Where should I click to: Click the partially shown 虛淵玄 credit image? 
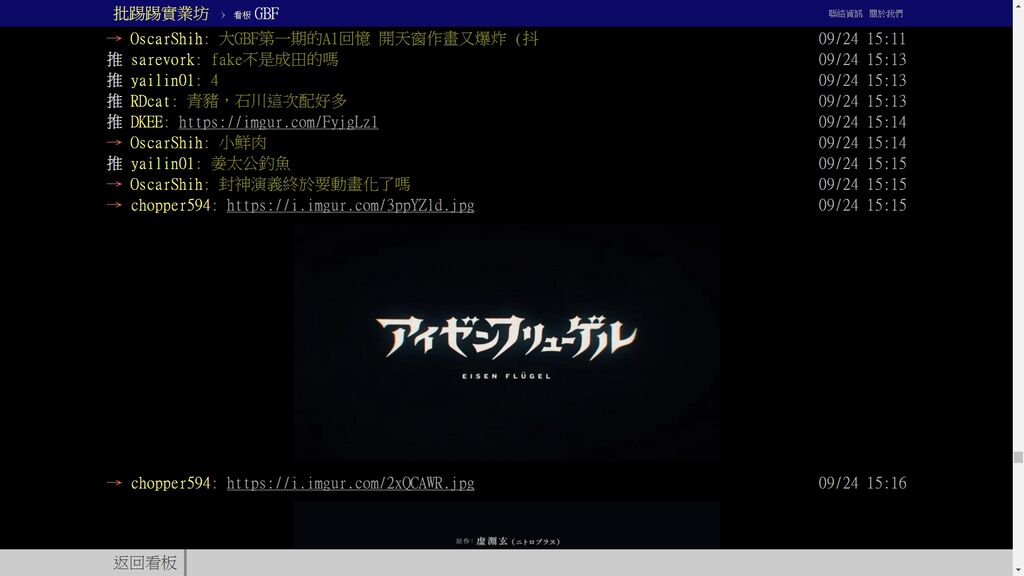pyautogui.click(x=506, y=525)
